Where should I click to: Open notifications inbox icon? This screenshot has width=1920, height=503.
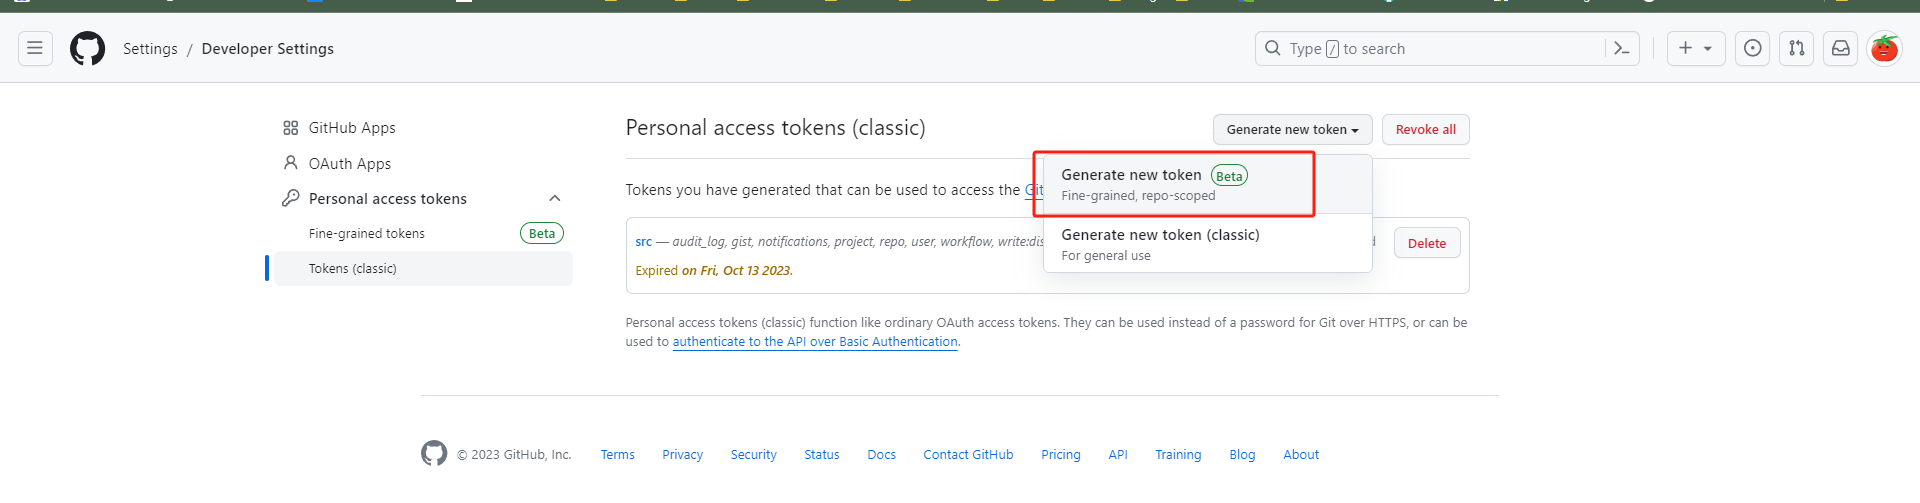(x=1841, y=48)
